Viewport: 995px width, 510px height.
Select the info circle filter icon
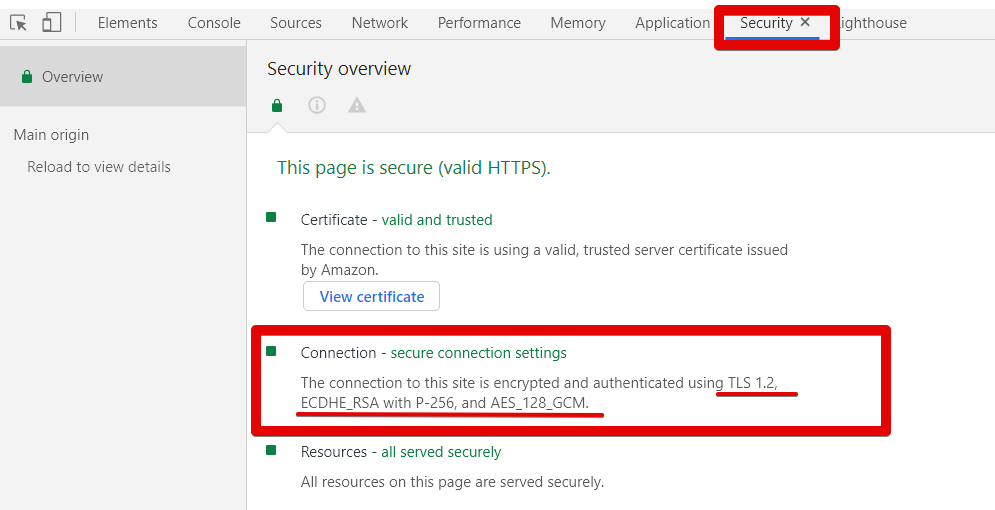(x=317, y=105)
